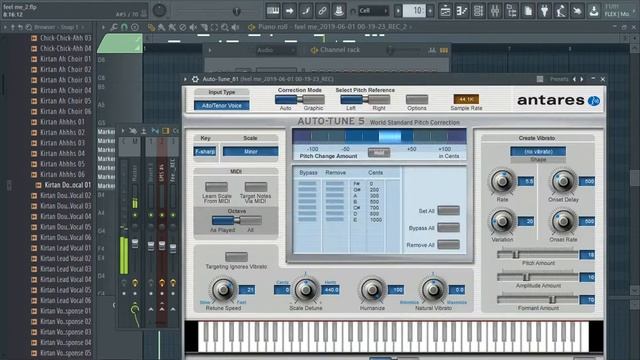
Task: Toggle Correction Mode Auto/Graphic switch
Action: point(300,99)
